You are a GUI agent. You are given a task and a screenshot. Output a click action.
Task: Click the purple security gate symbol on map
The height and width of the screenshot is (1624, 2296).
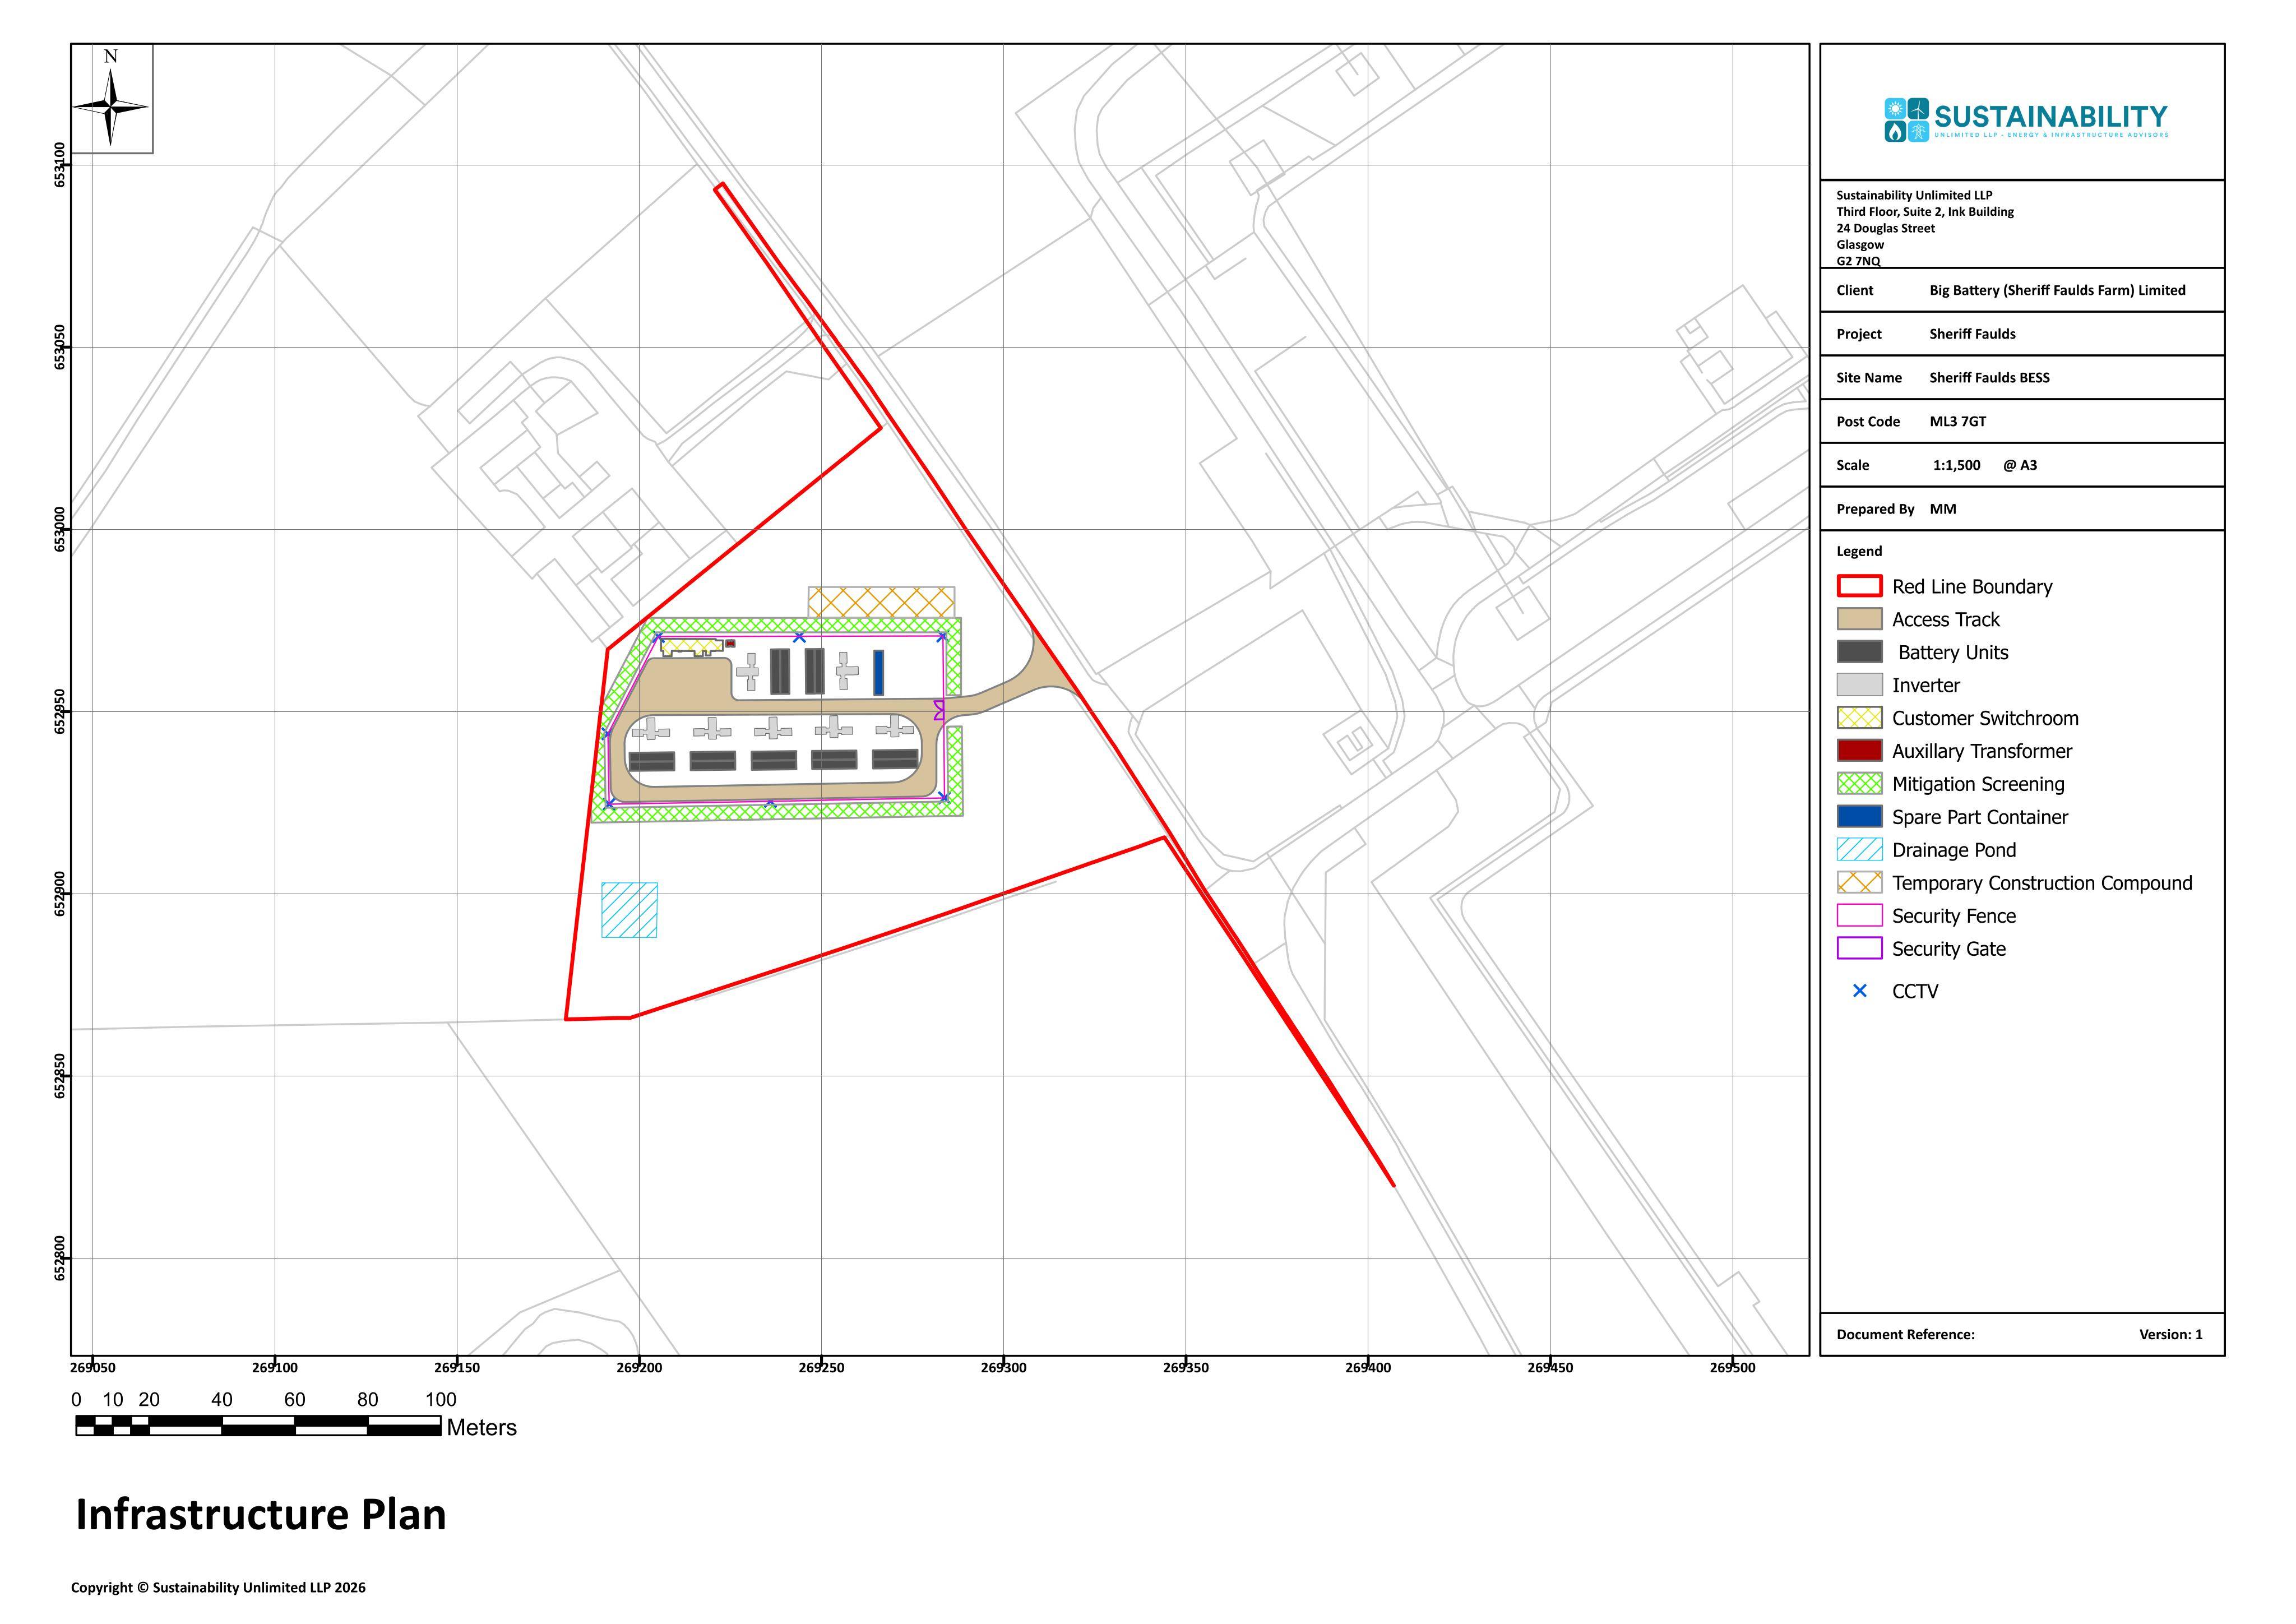click(939, 710)
